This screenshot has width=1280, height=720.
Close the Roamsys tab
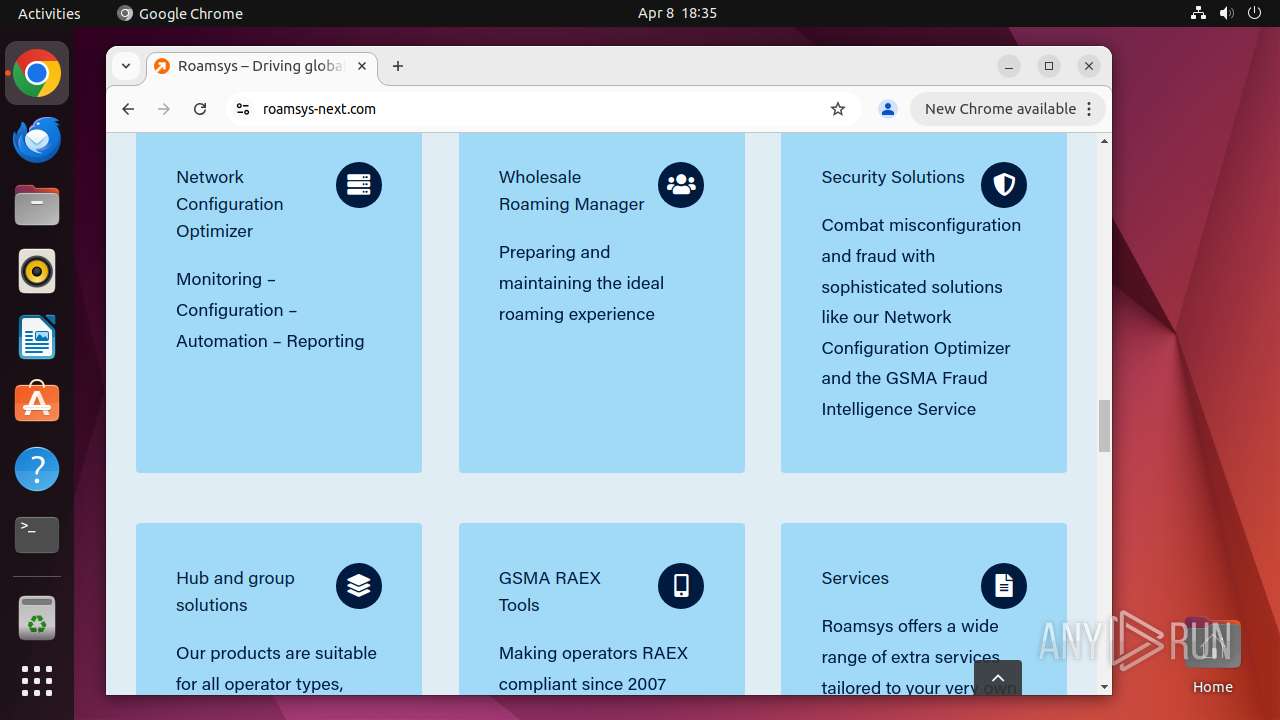pos(362,66)
